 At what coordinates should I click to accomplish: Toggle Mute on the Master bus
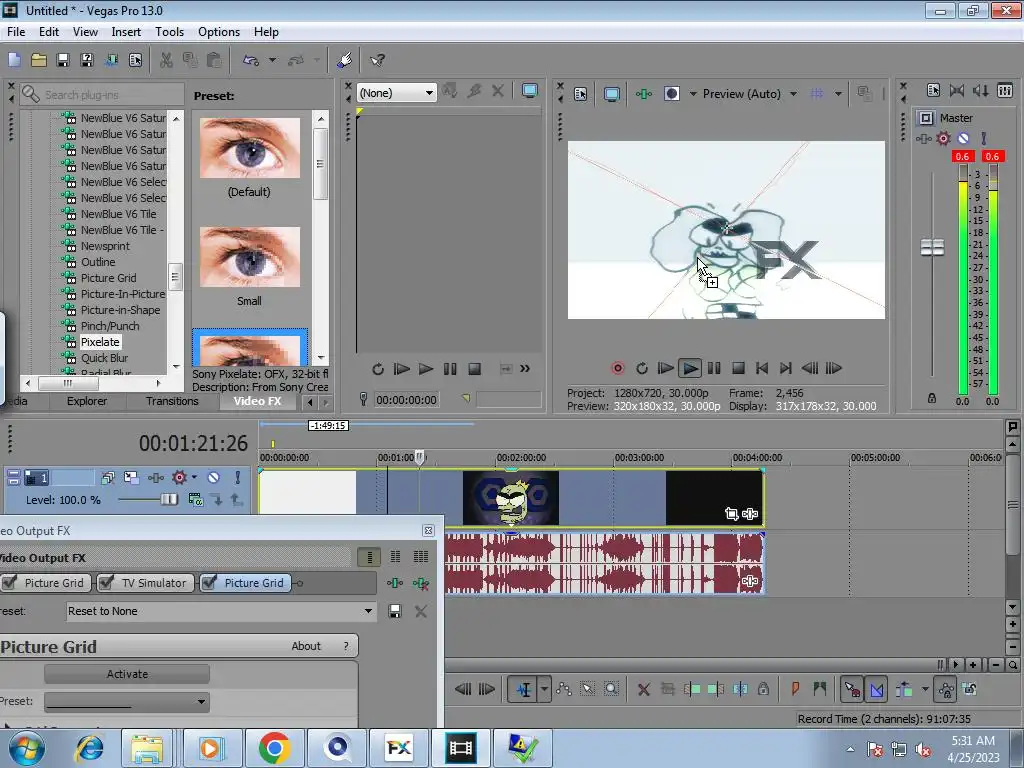pos(963,138)
